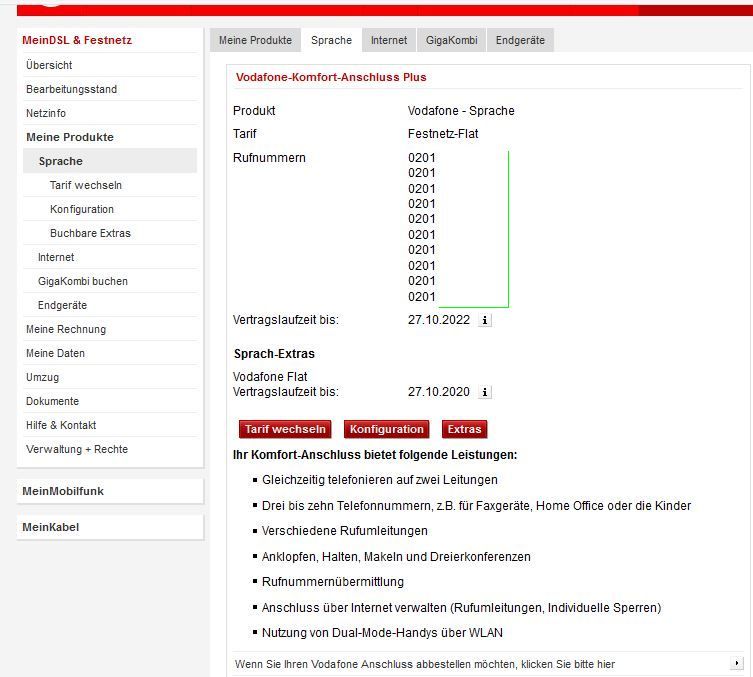Open Verwaltung + Rechte in sidebar
Image resolution: width=753 pixels, height=677 pixels.
click(x=77, y=449)
